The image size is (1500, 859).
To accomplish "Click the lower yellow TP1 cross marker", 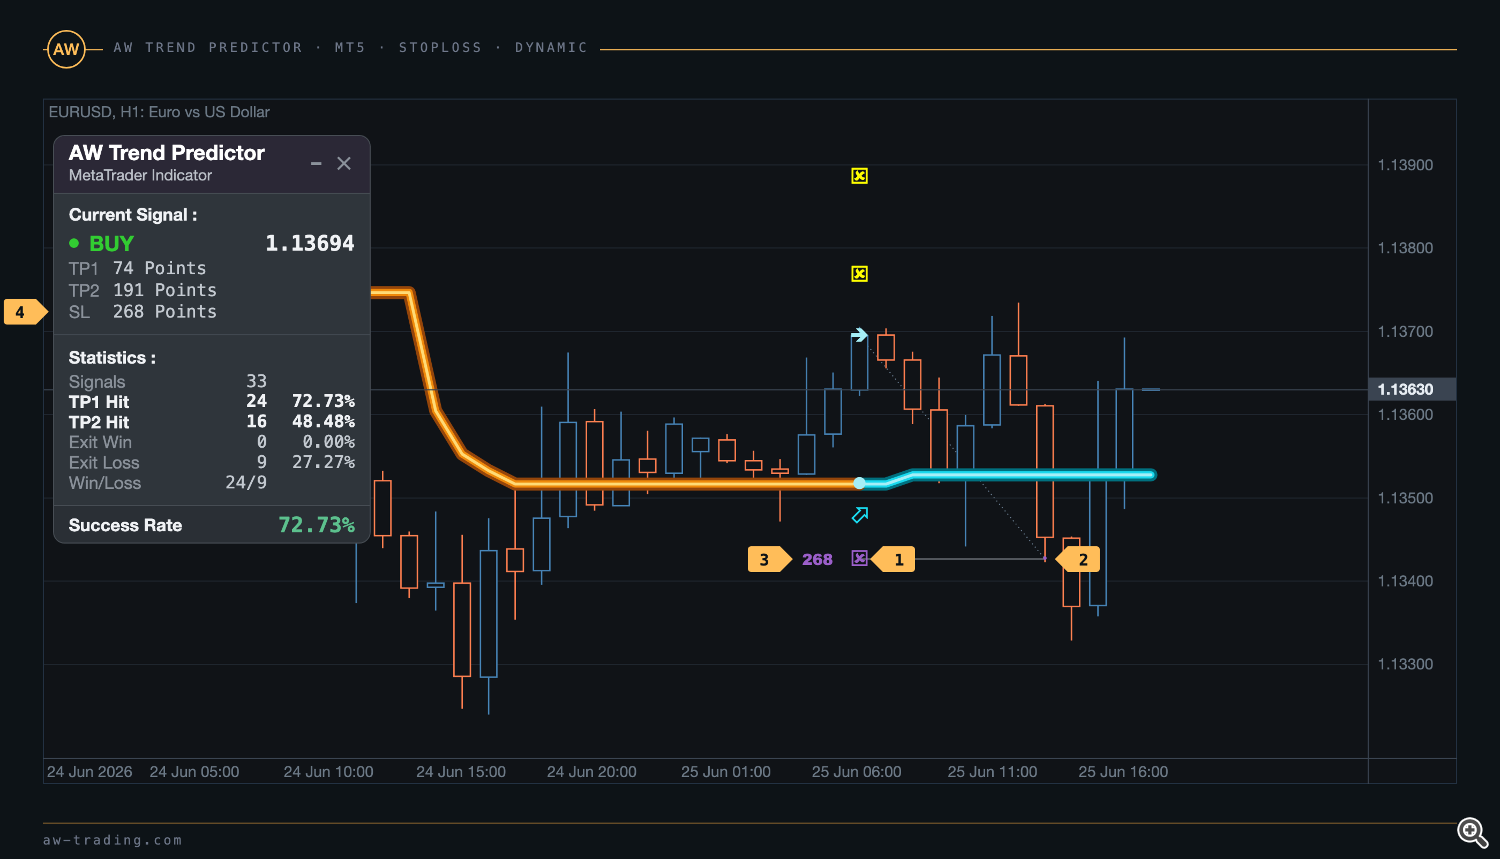I will click(x=859, y=274).
